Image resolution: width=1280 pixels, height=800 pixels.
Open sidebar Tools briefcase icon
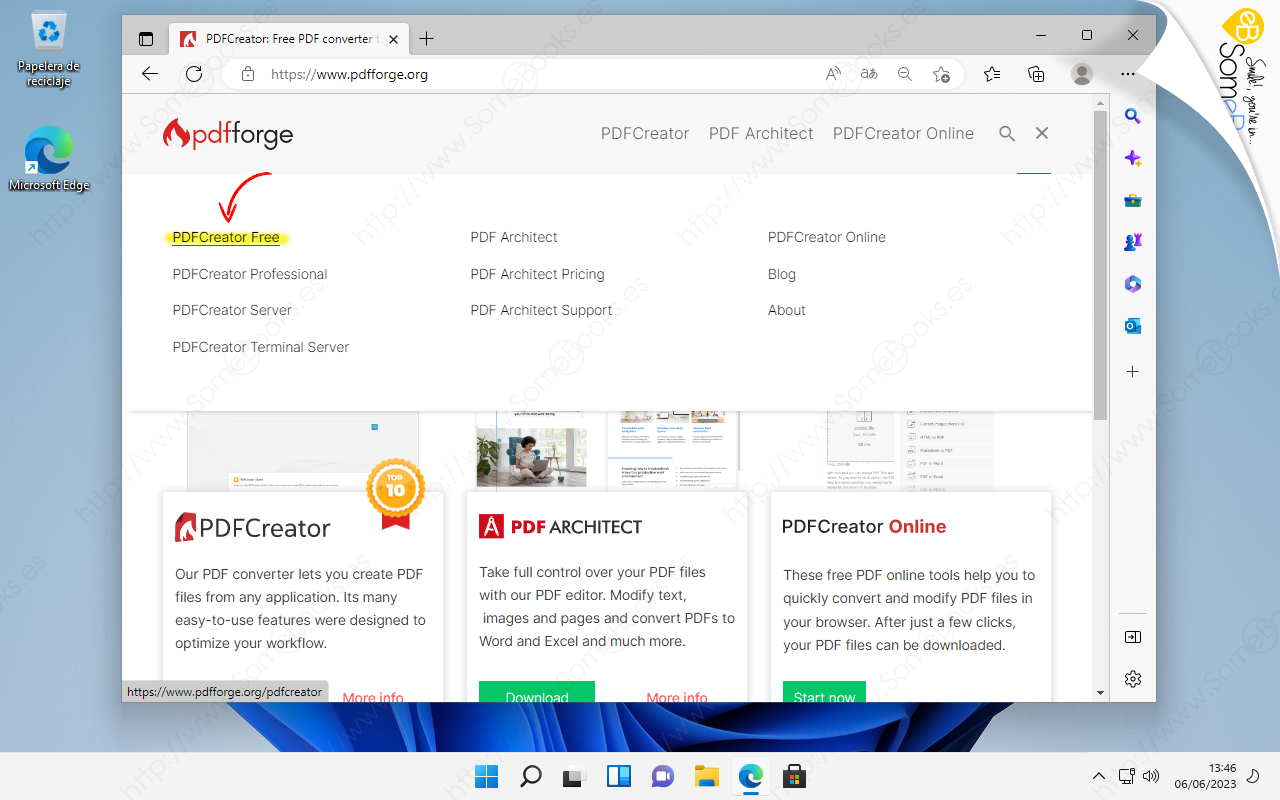1133,200
